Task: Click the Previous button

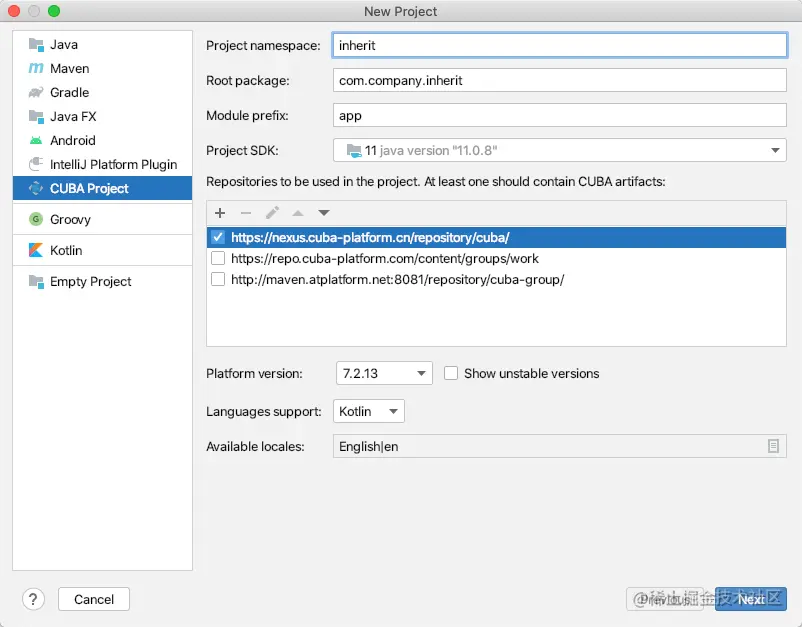Action: coord(665,599)
